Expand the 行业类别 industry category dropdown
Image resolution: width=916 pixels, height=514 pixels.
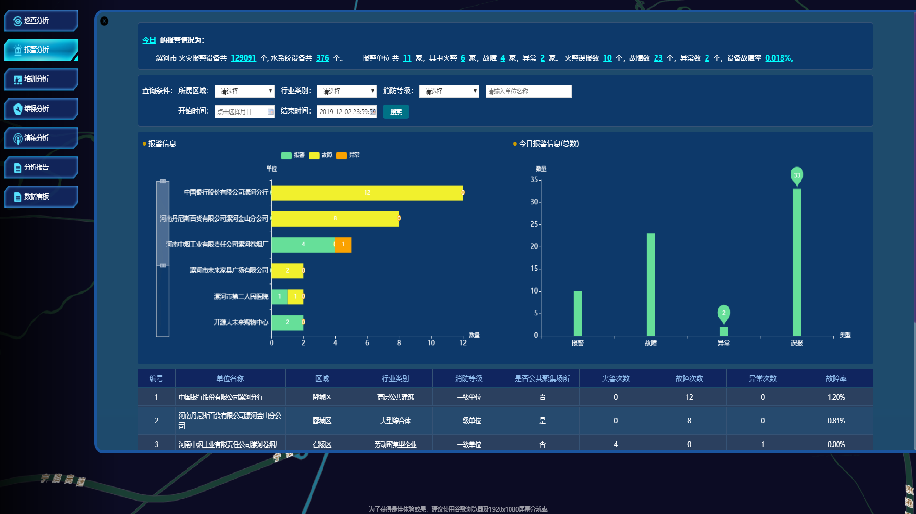pyautogui.click(x=346, y=91)
